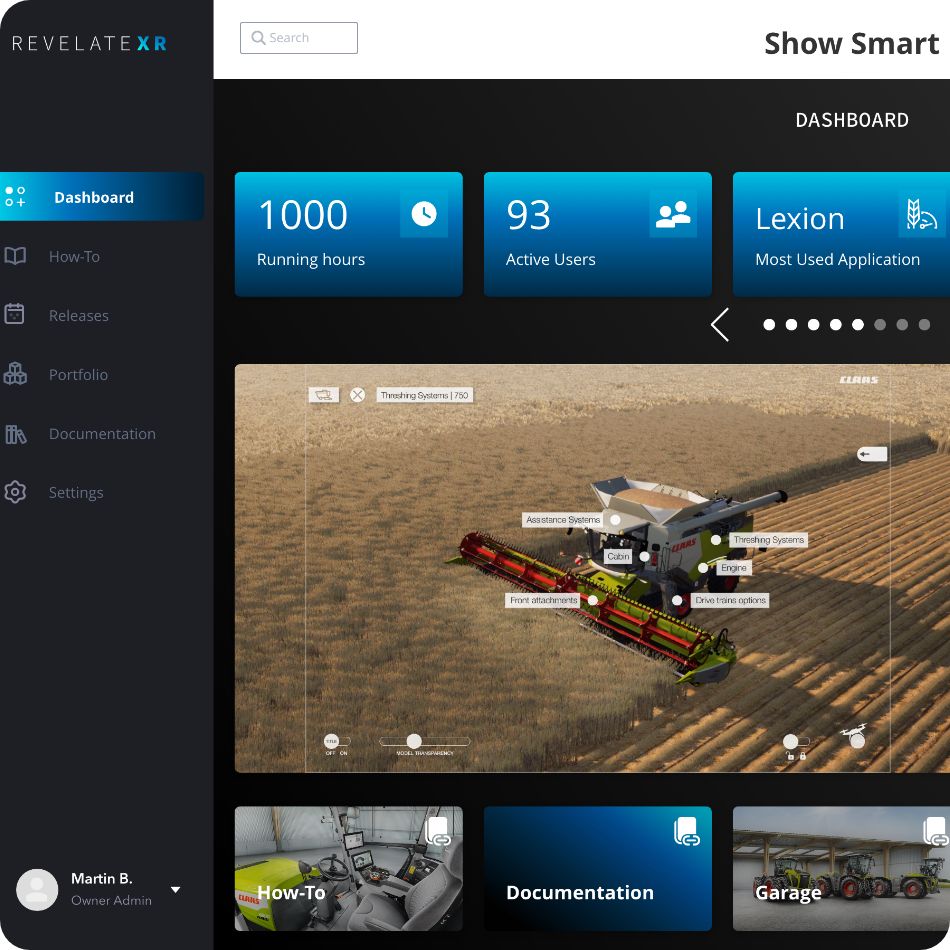Select the Front attachments hotspot label
This screenshot has height=950, width=950.
543,600
